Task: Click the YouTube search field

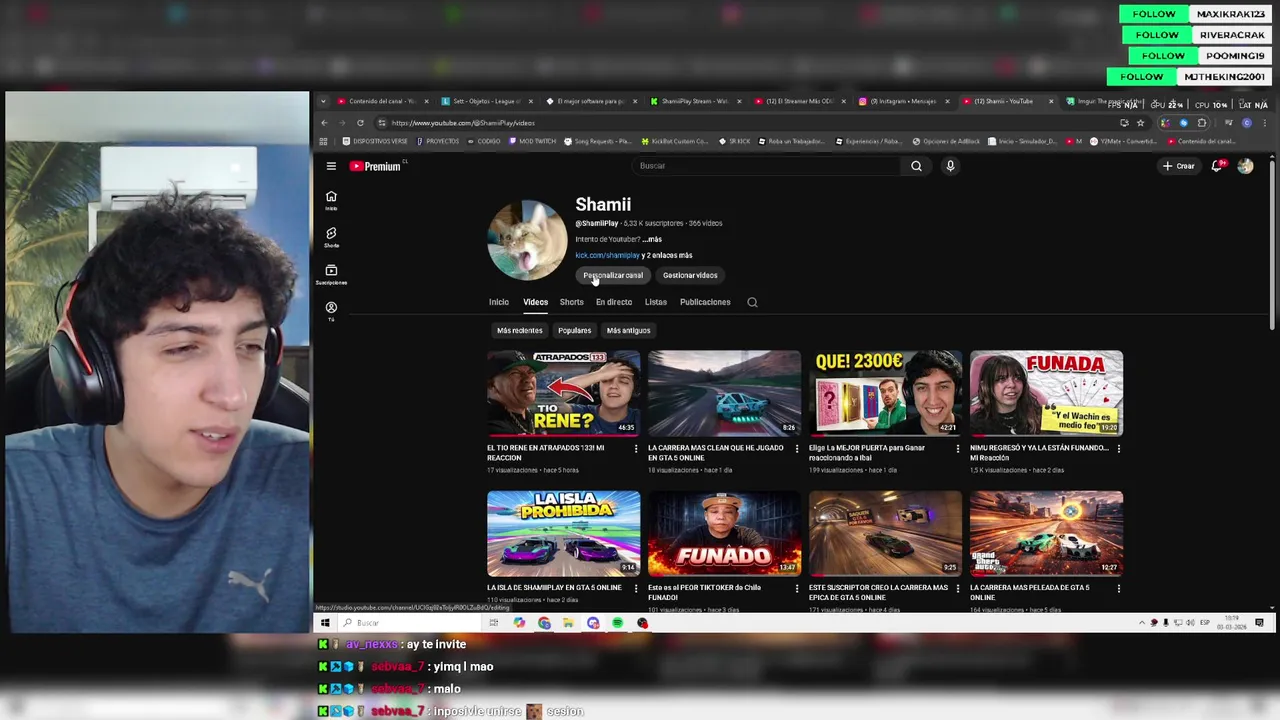Action: [765, 166]
